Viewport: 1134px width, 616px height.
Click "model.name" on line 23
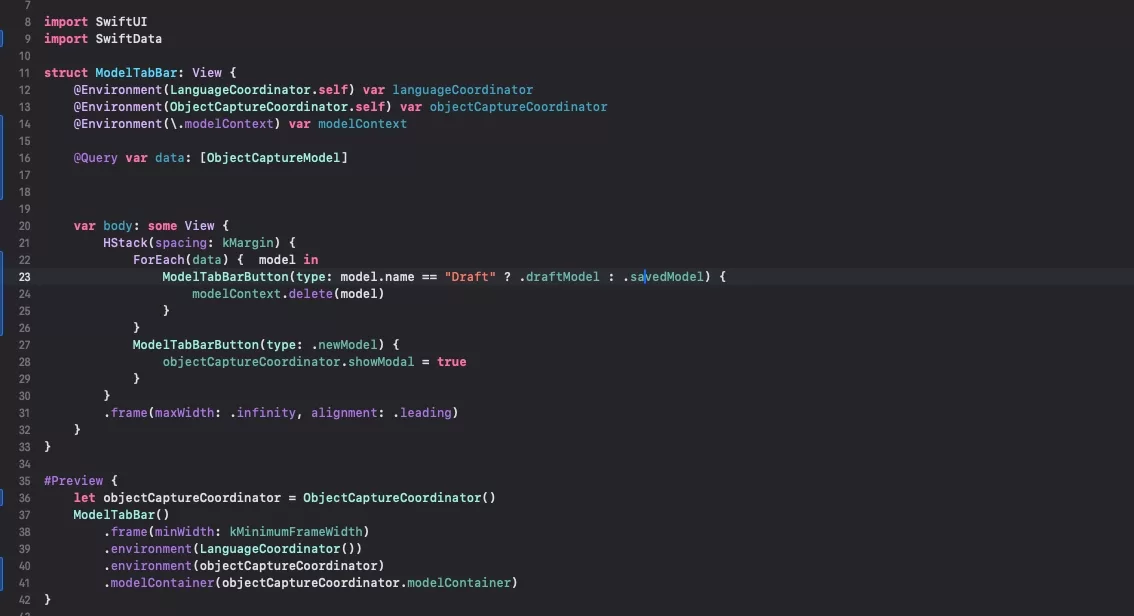pyautogui.click(x=378, y=277)
